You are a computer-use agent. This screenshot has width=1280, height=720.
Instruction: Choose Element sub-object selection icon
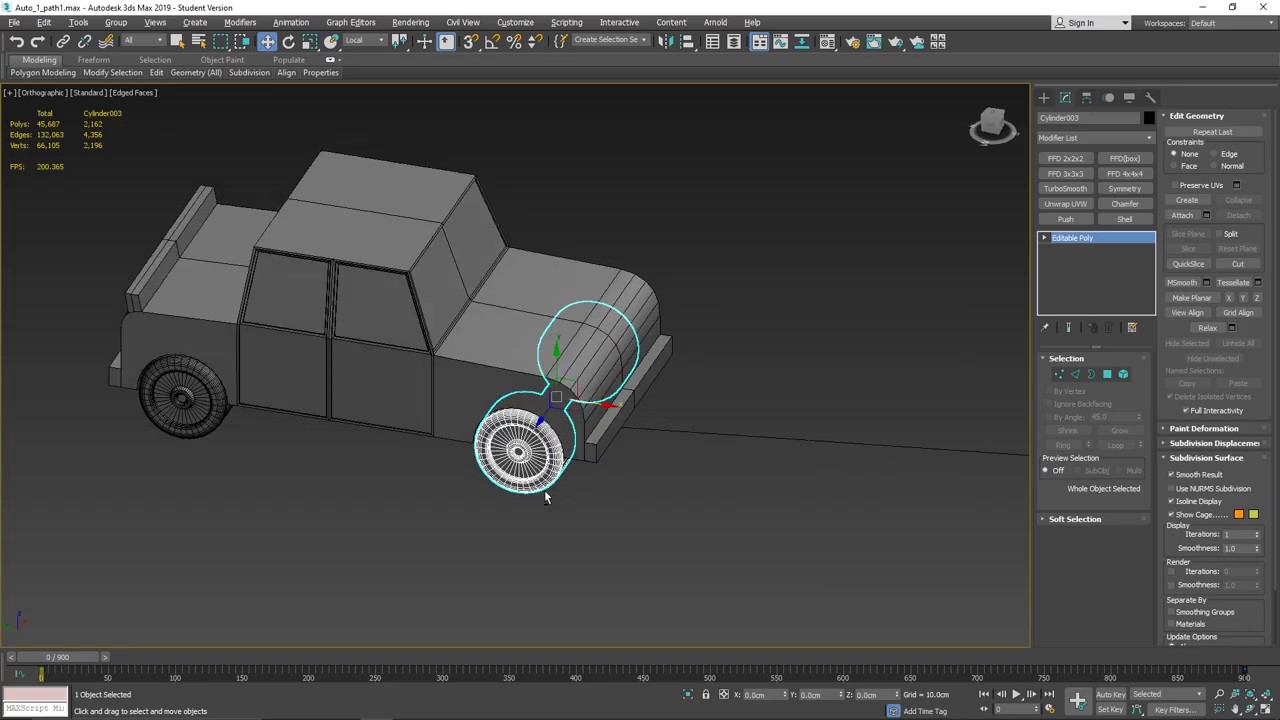[1123, 374]
